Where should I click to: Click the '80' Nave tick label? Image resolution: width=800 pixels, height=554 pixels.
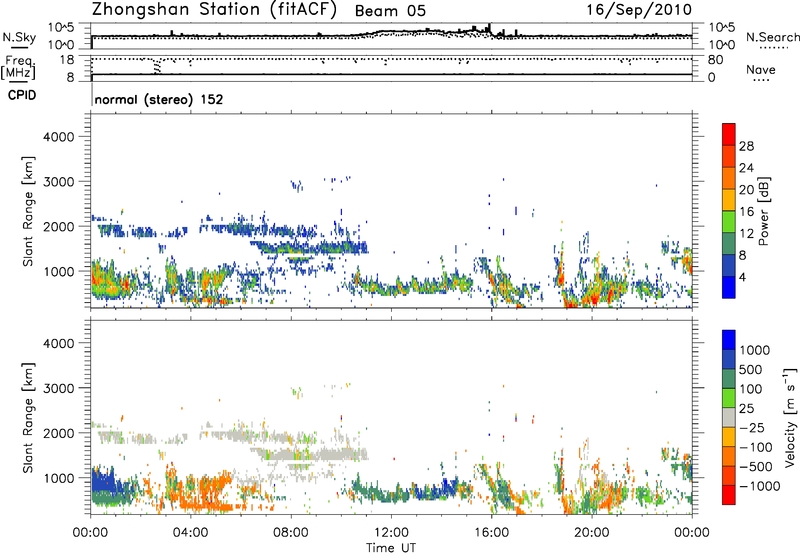[x=715, y=60]
